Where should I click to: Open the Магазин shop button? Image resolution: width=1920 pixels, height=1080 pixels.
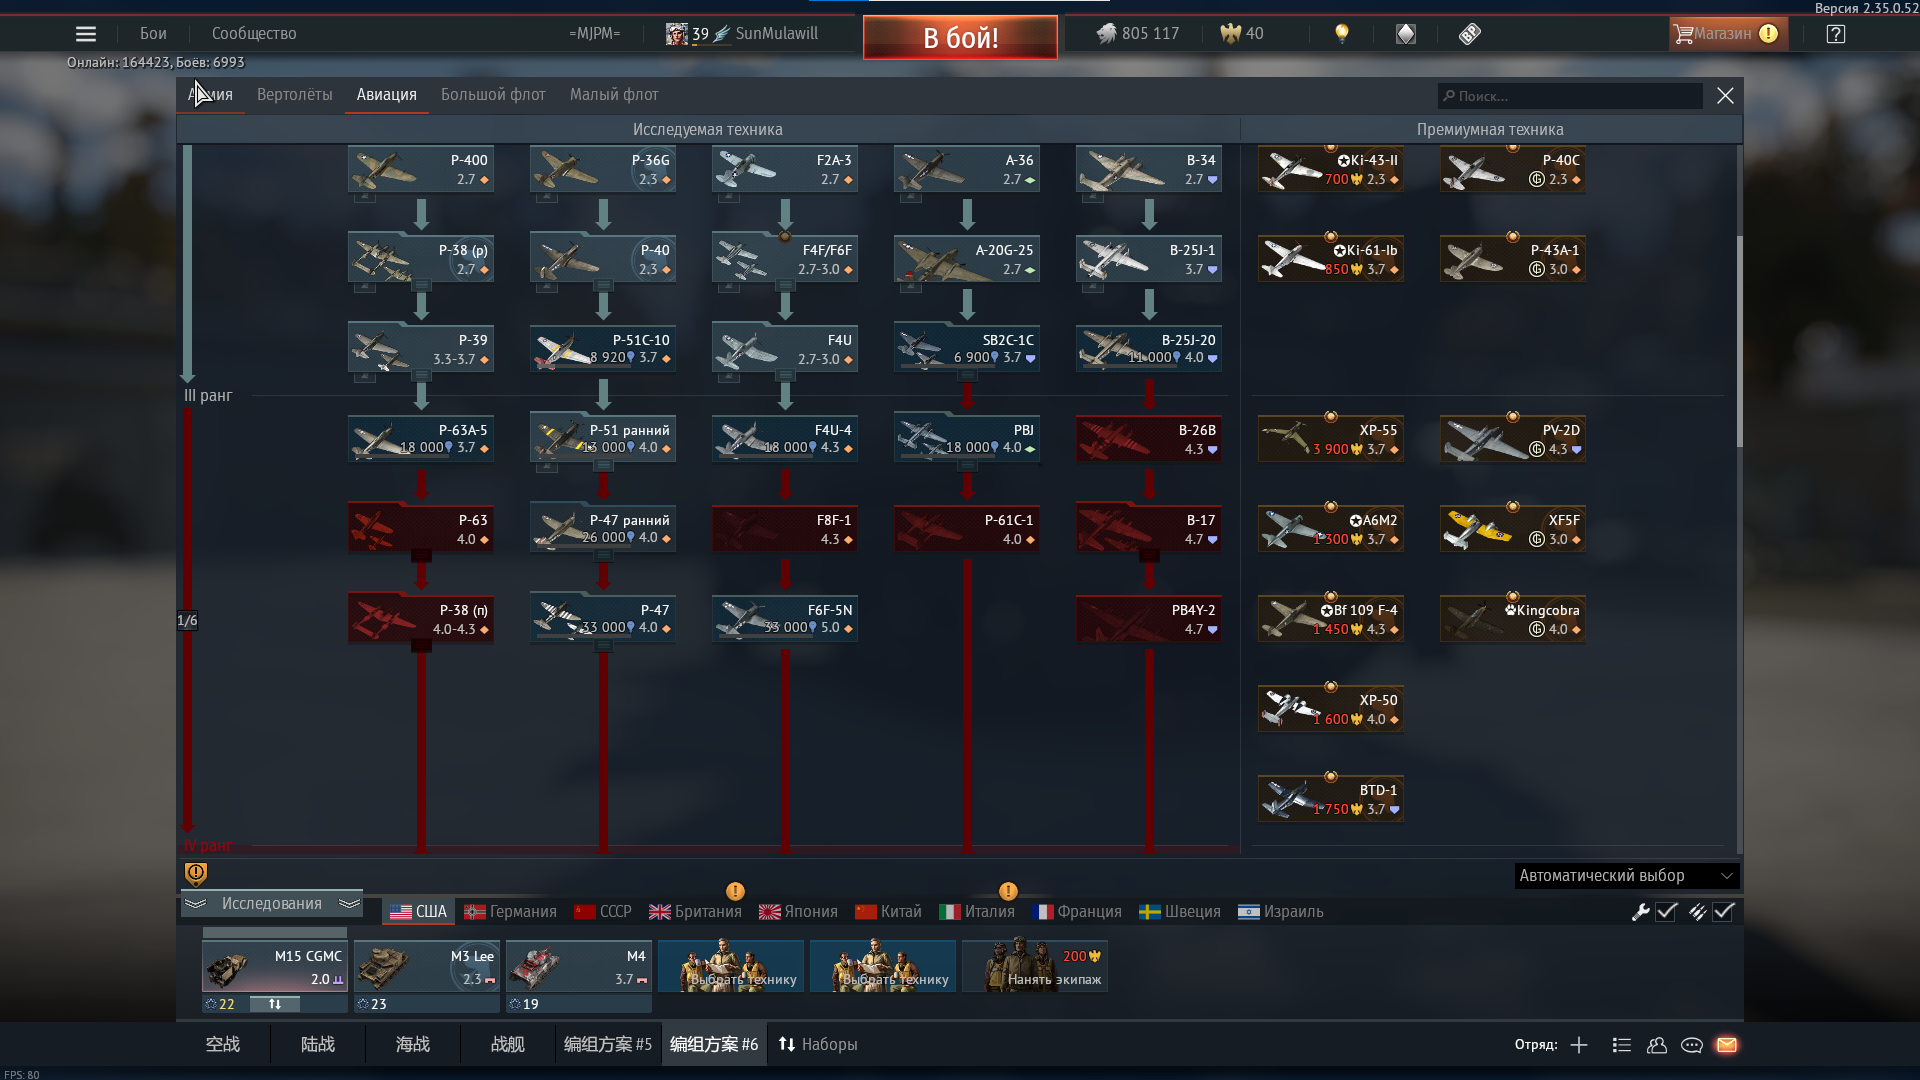pyautogui.click(x=1728, y=34)
